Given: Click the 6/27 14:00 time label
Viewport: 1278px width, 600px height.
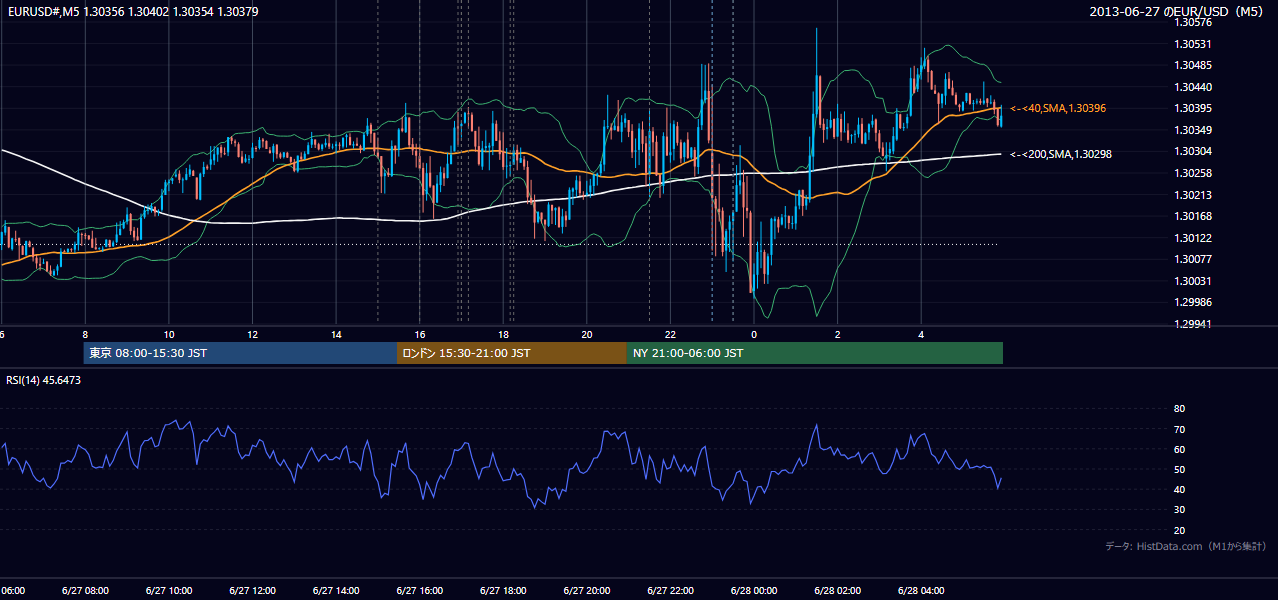Looking at the screenshot, I should tap(336, 591).
